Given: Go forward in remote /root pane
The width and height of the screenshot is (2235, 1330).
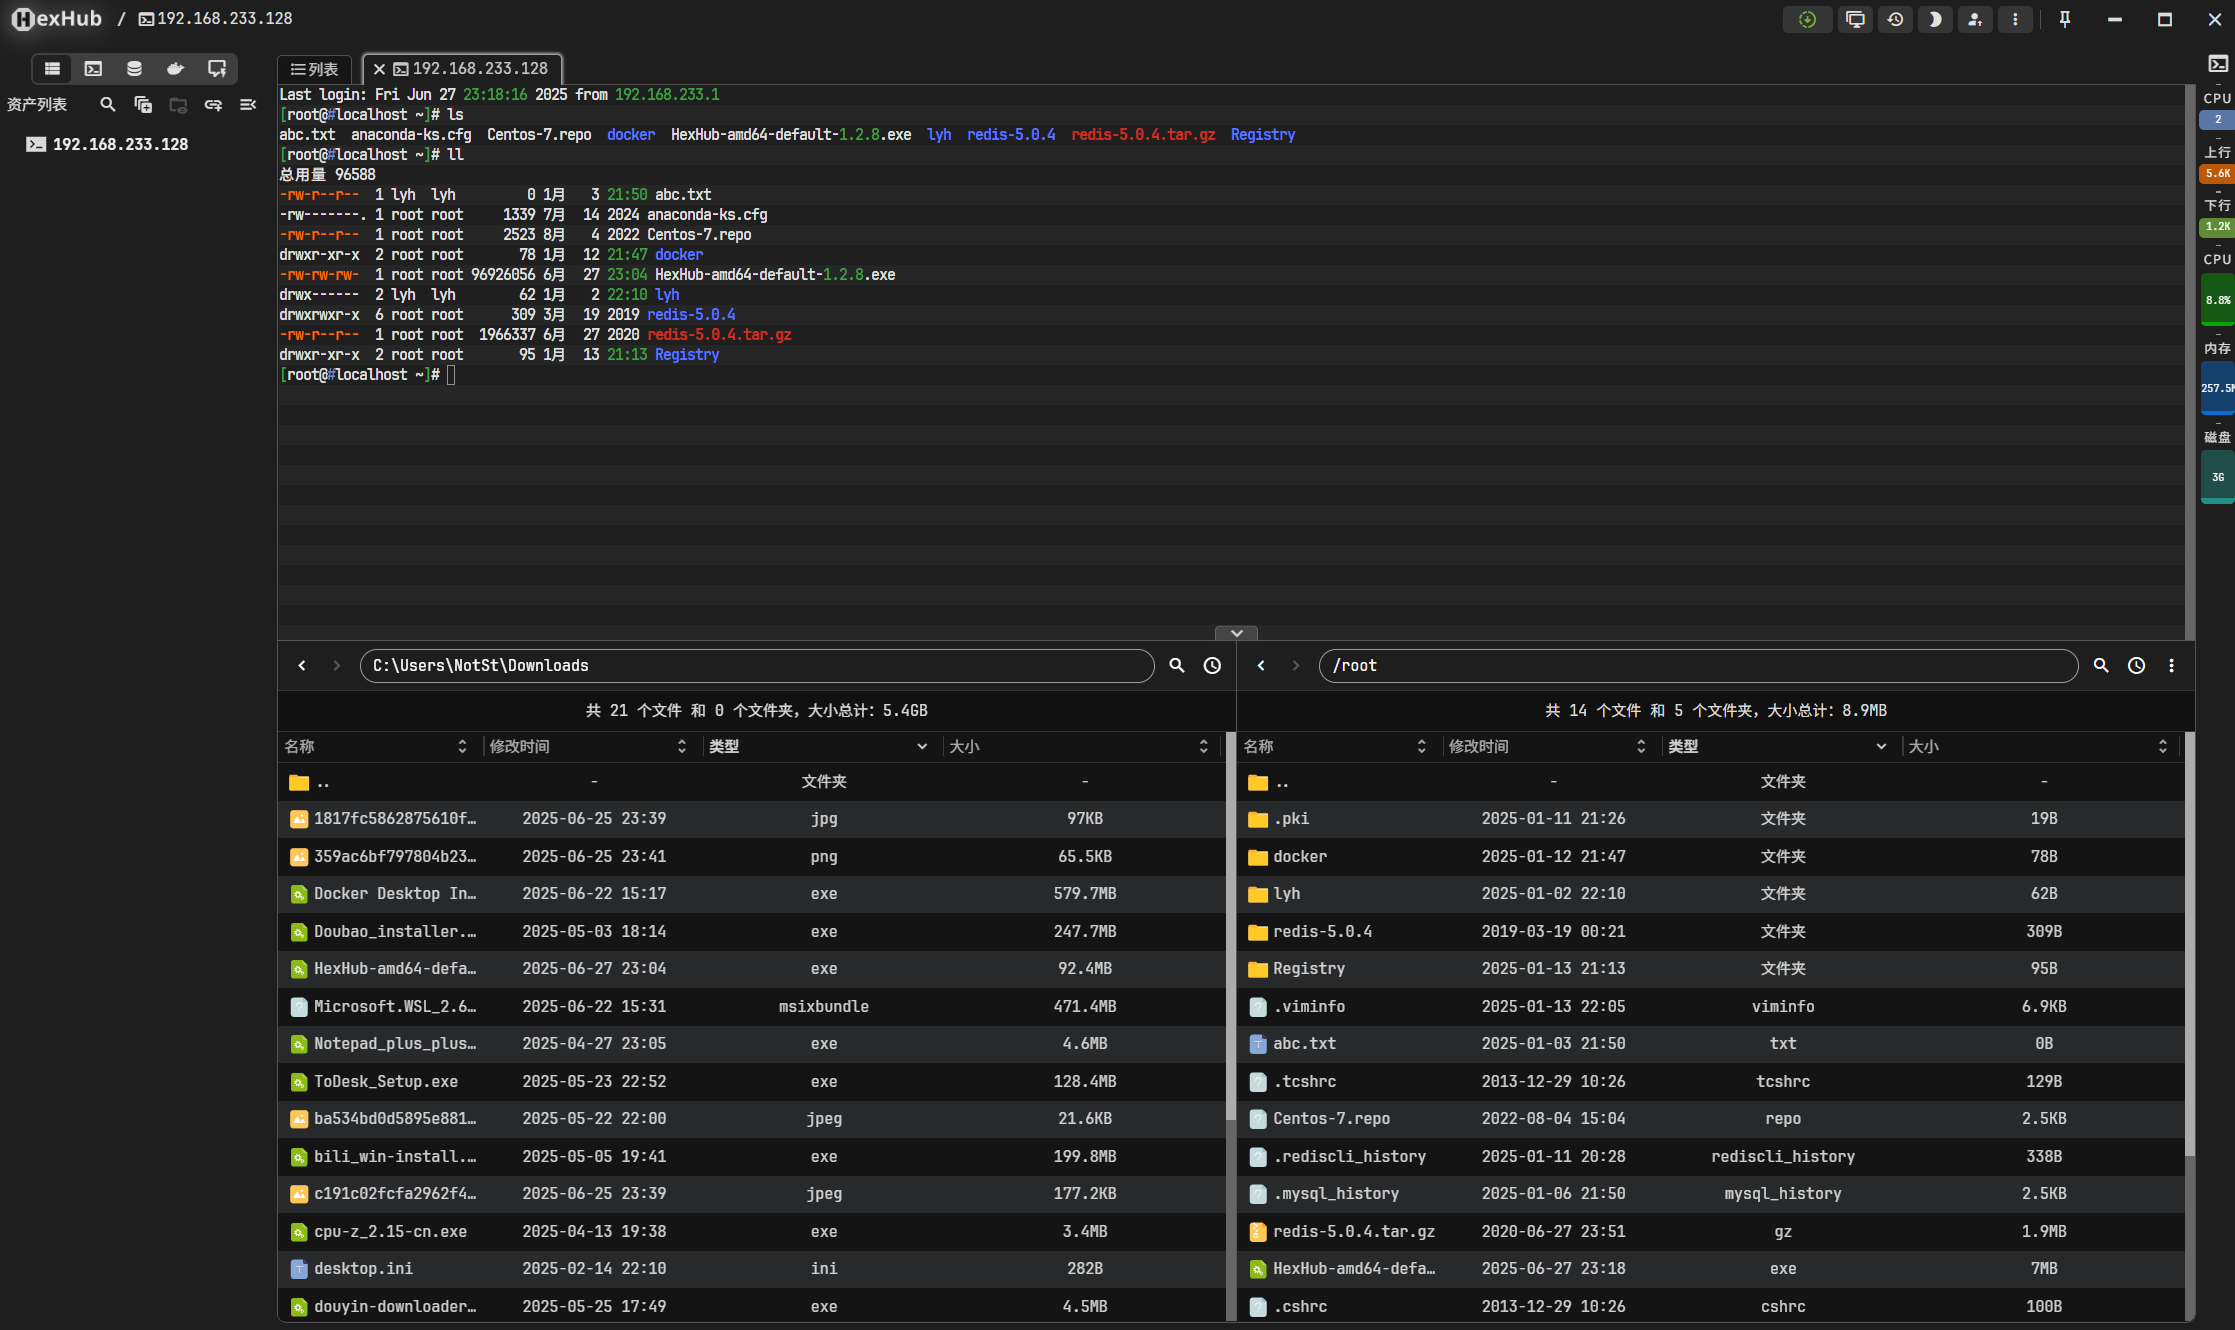Looking at the screenshot, I should tap(1295, 665).
